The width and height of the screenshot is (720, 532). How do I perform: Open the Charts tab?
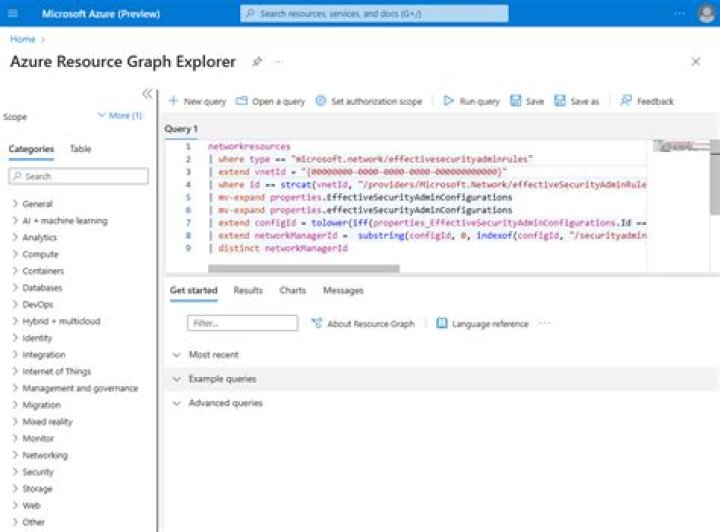coord(292,291)
